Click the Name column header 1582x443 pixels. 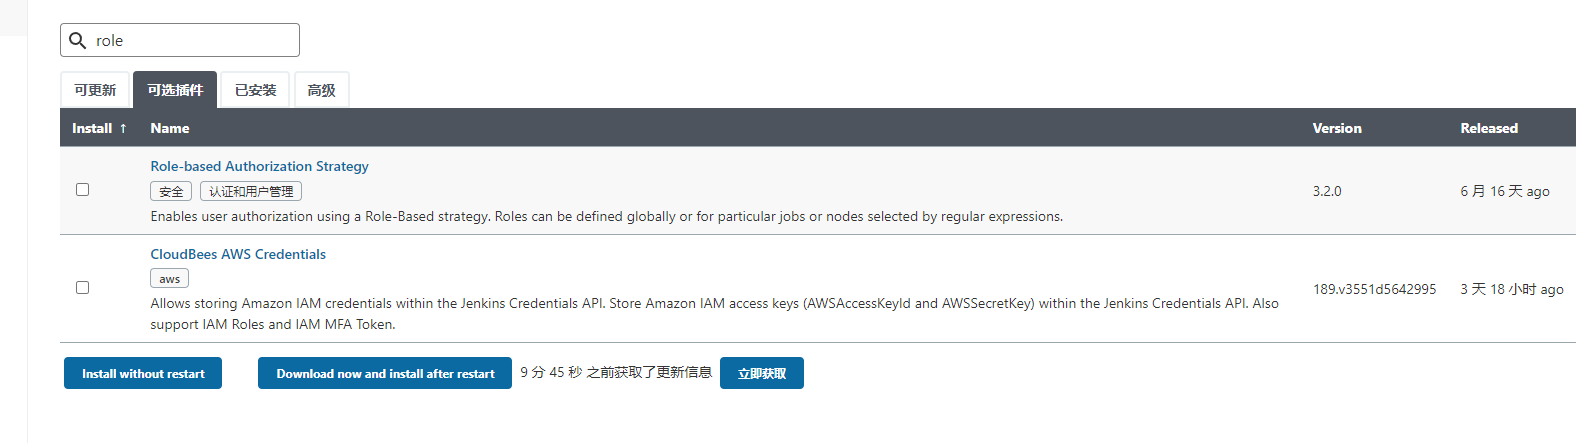[170, 128]
